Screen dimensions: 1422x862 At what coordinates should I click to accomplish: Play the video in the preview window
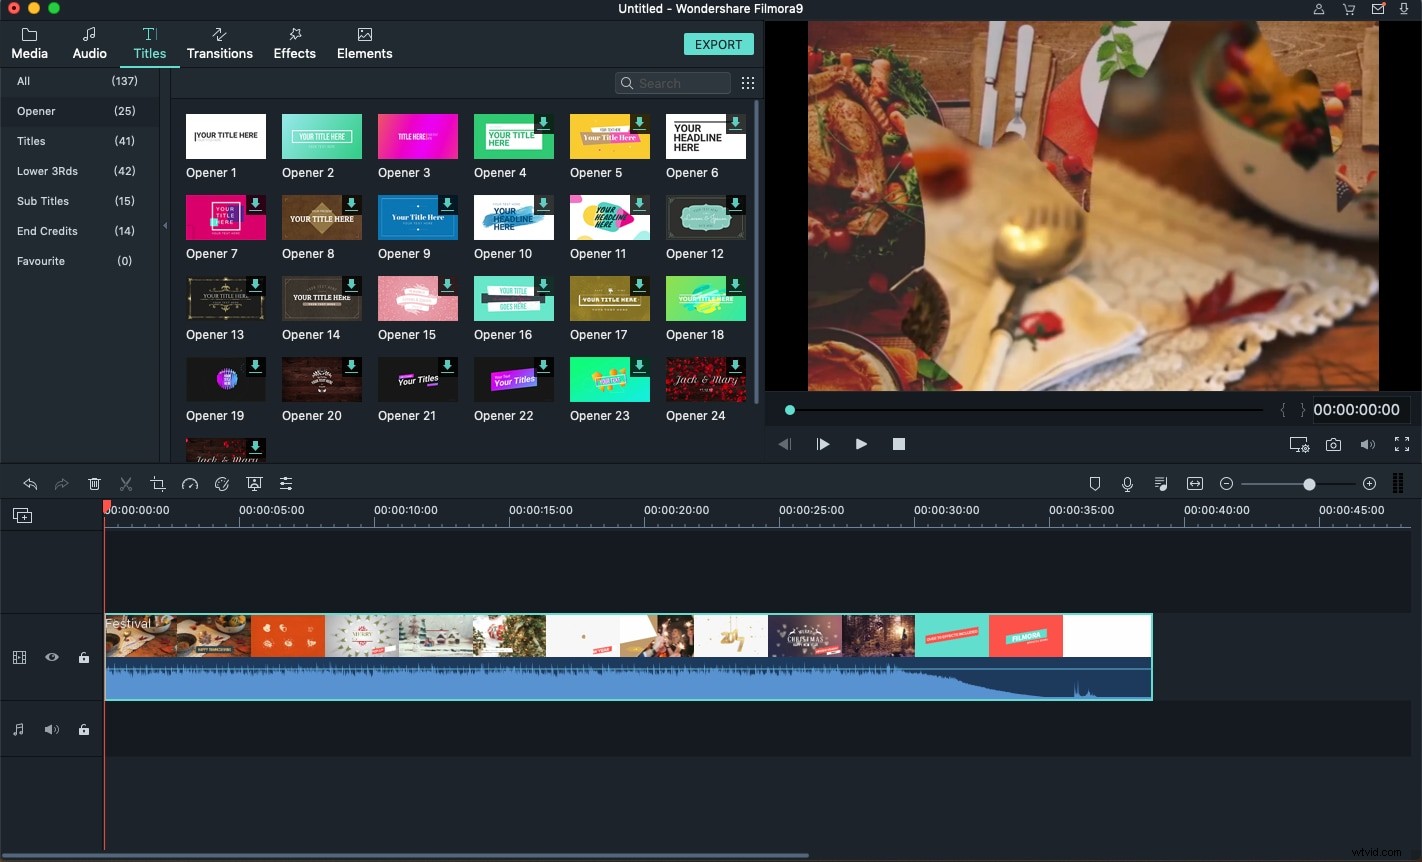click(861, 444)
